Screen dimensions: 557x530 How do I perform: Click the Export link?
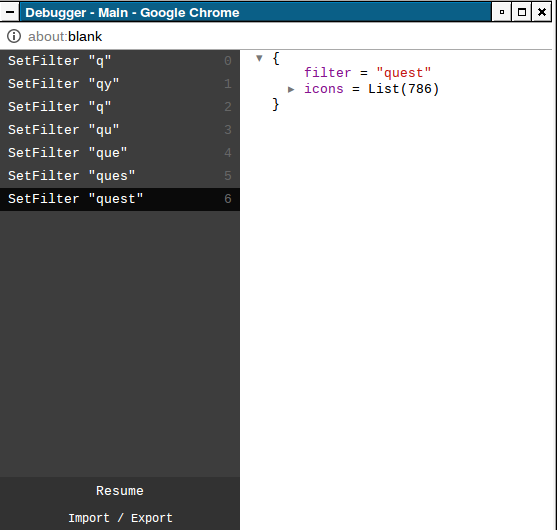click(152, 518)
